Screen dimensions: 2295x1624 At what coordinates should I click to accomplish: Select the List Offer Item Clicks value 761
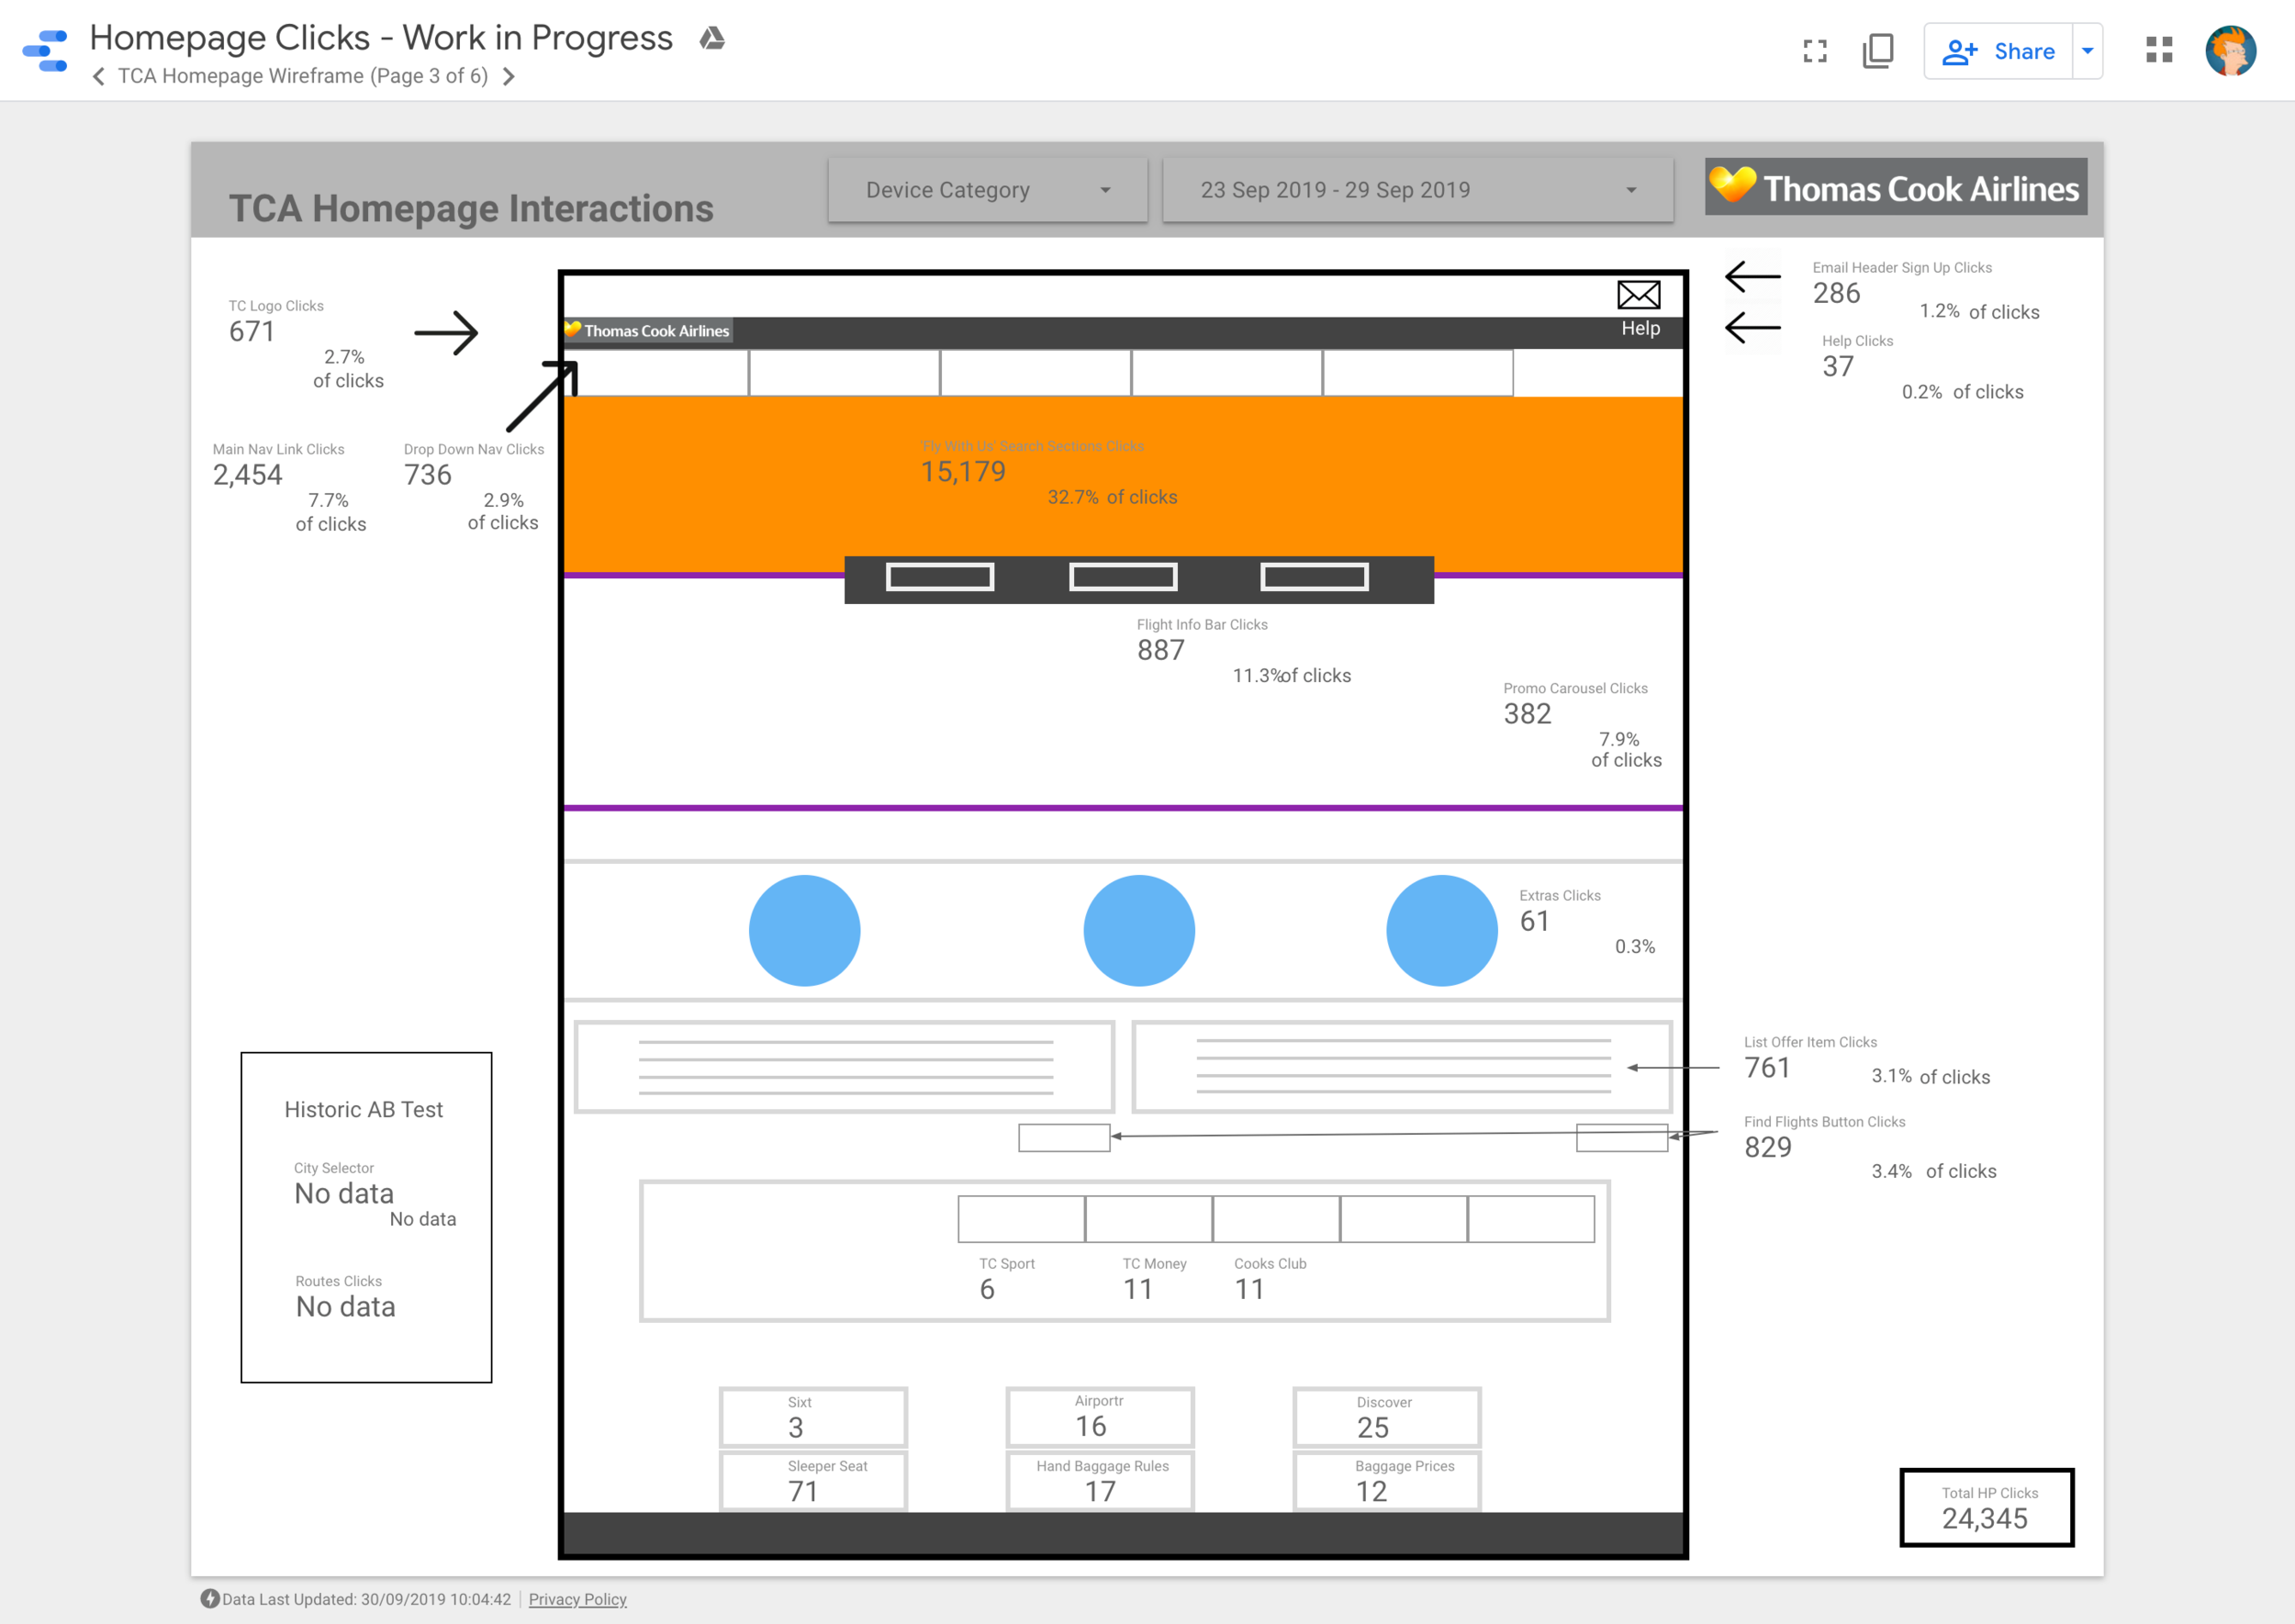(x=1767, y=1068)
